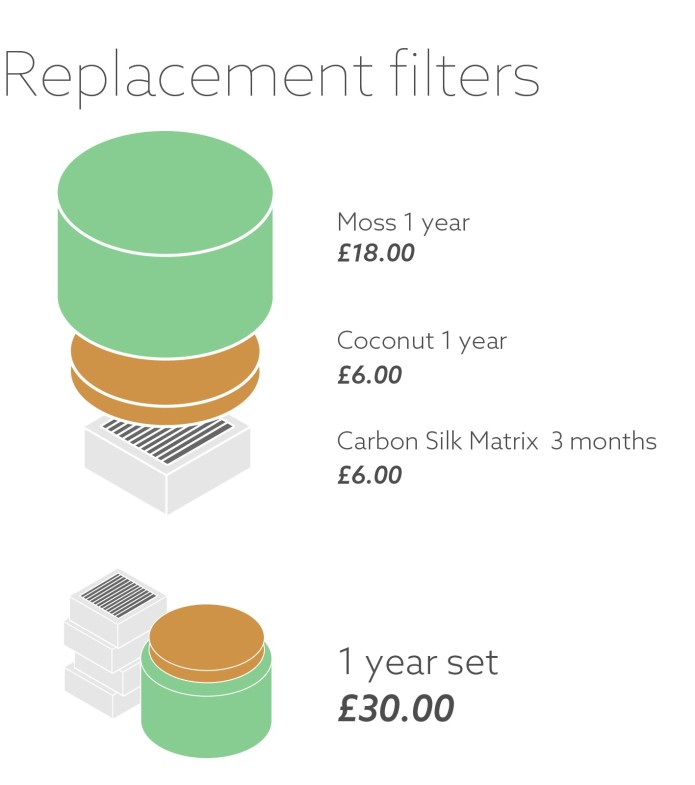Click the Replacement filters heading

pyautogui.click(x=271, y=75)
